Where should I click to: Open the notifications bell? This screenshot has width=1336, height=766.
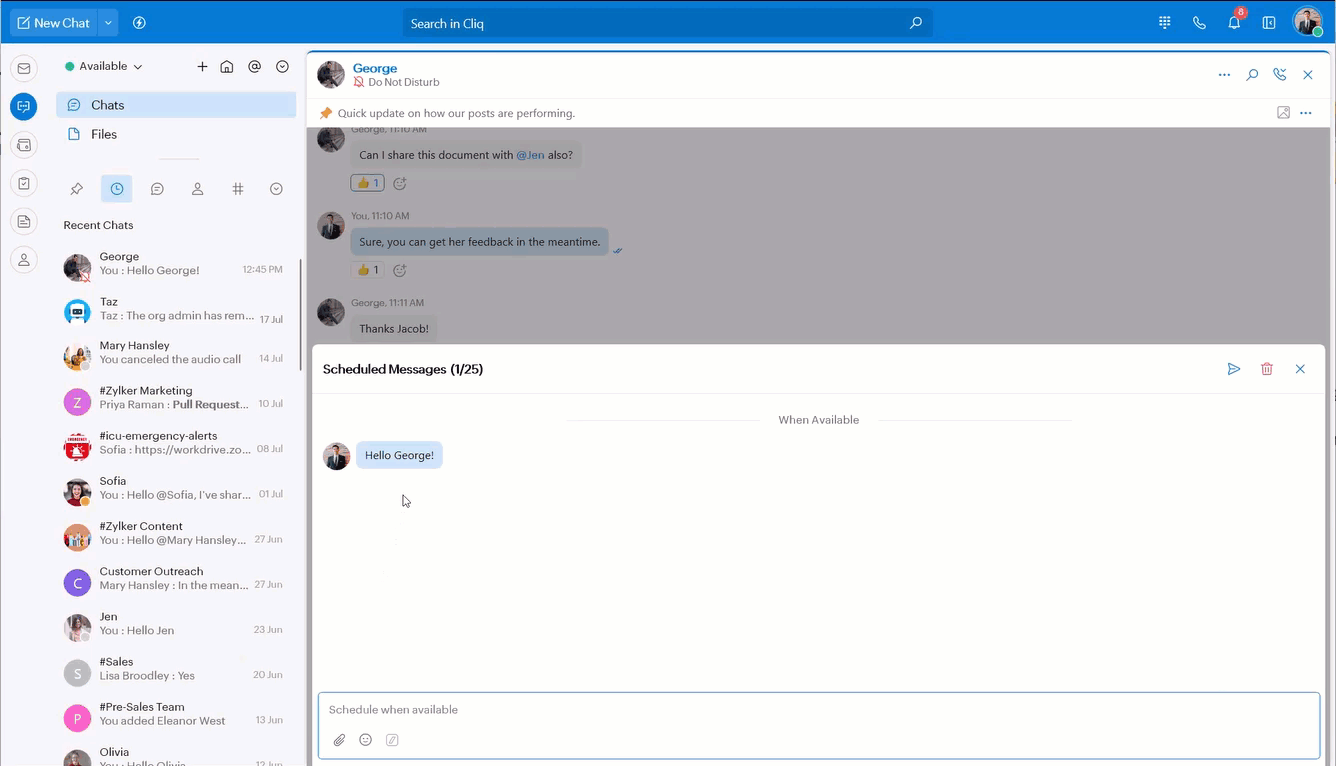point(1234,23)
